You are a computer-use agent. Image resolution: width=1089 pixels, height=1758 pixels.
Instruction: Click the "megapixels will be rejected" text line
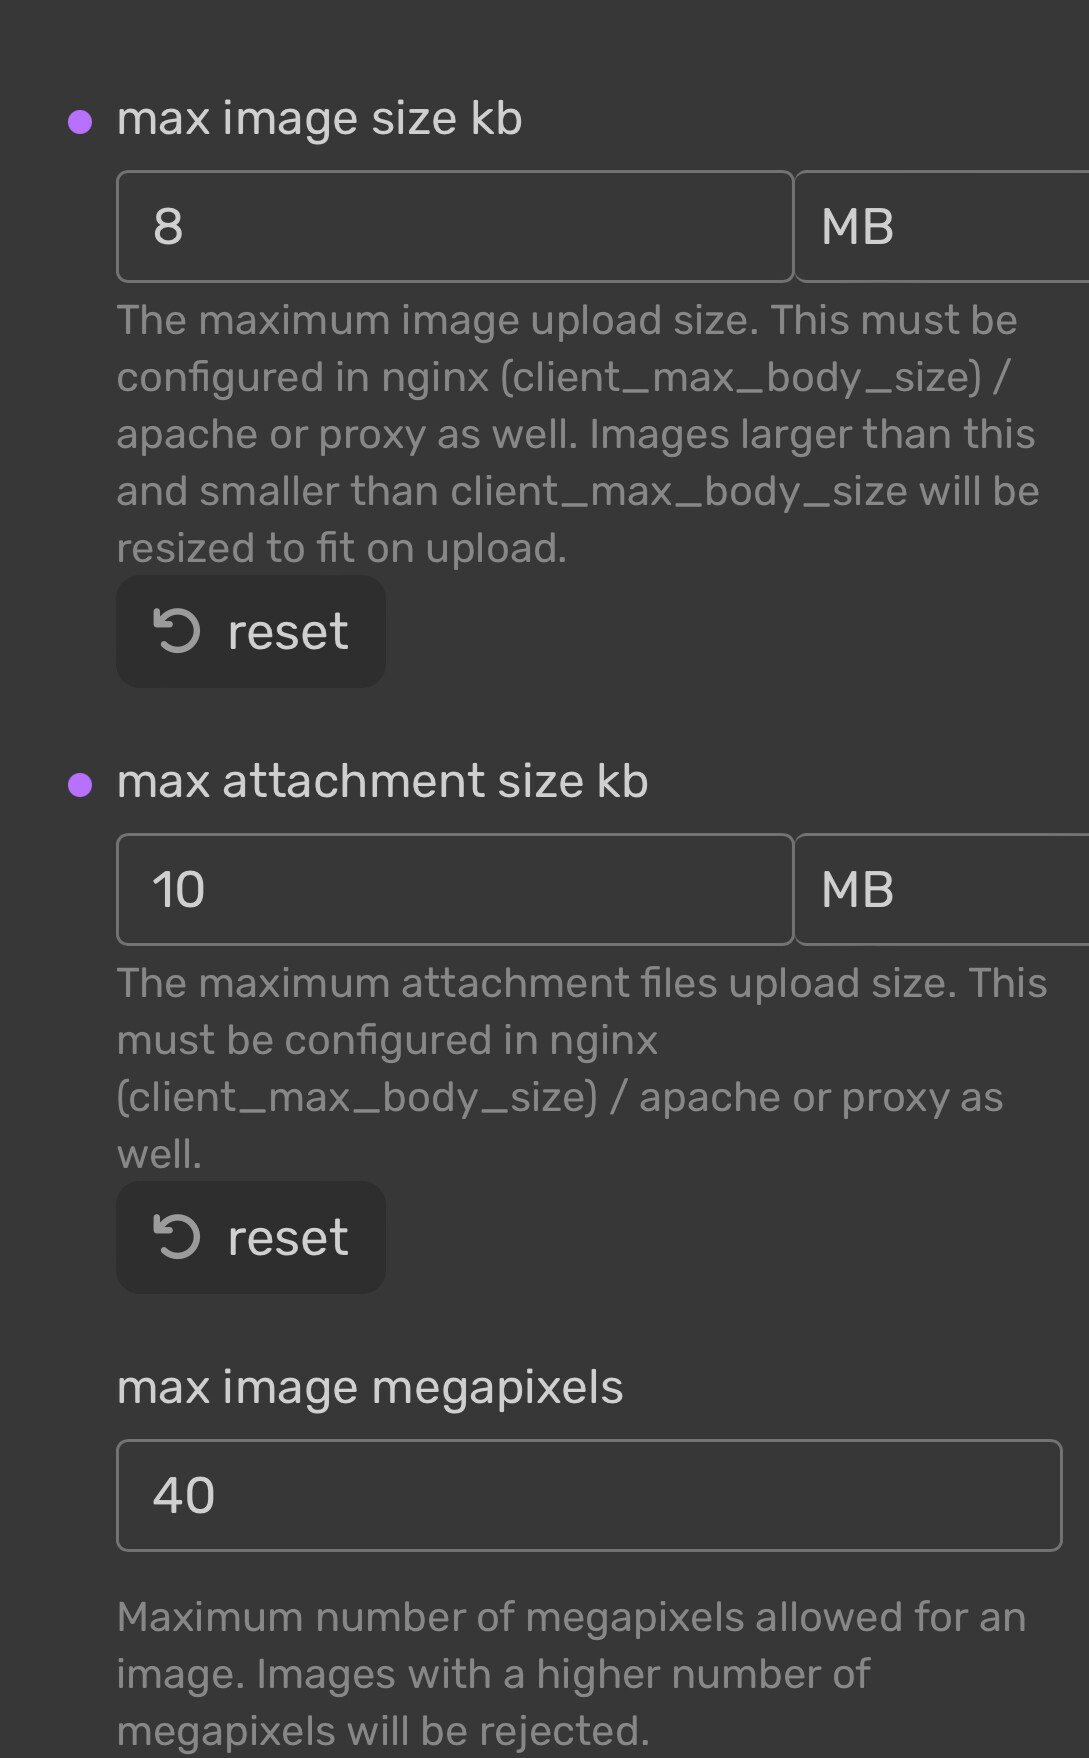(383, 1731)
